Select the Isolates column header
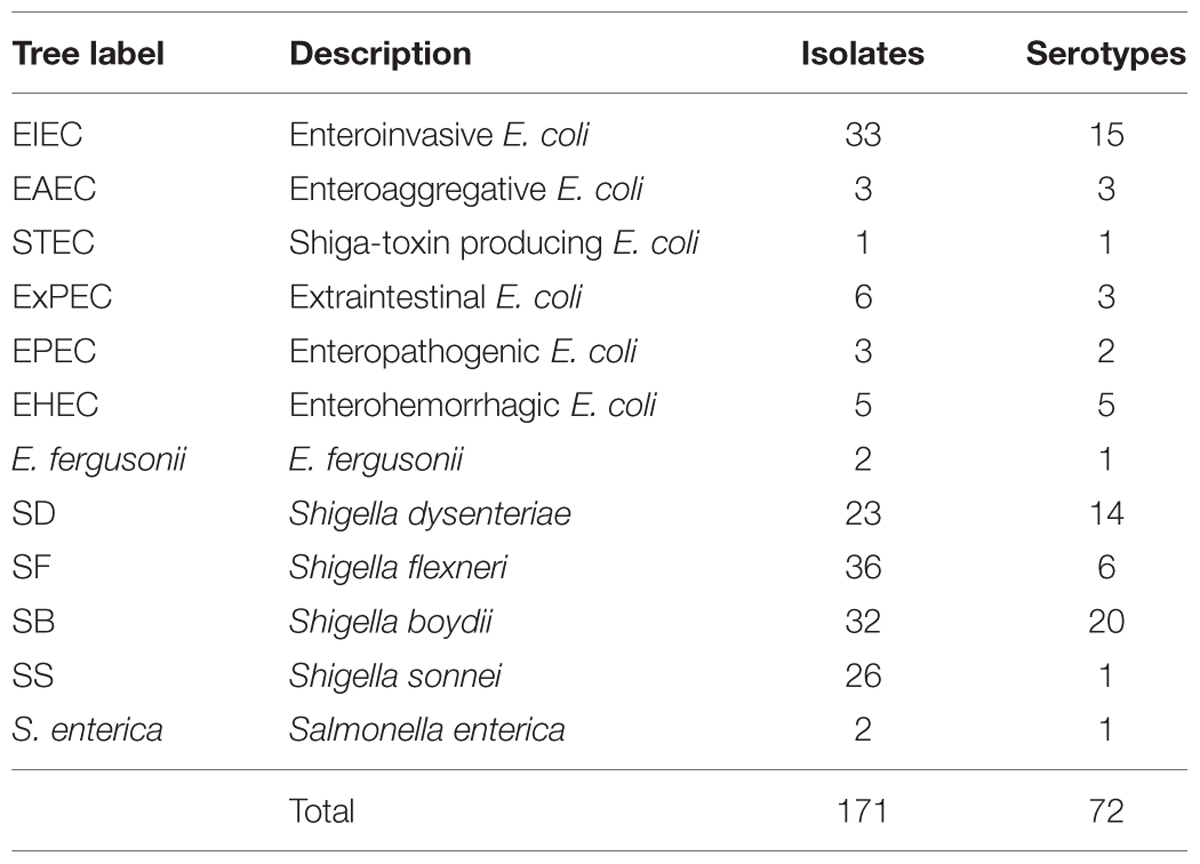 pos(862,55)
